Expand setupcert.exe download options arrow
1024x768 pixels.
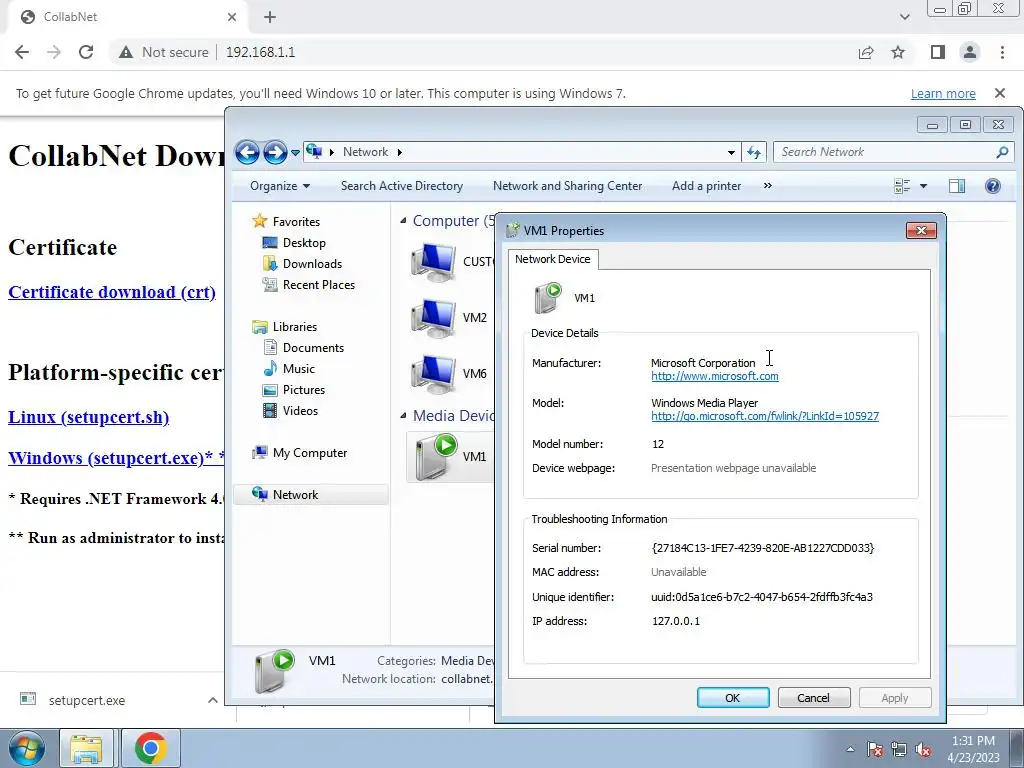[x=212, y=700]
